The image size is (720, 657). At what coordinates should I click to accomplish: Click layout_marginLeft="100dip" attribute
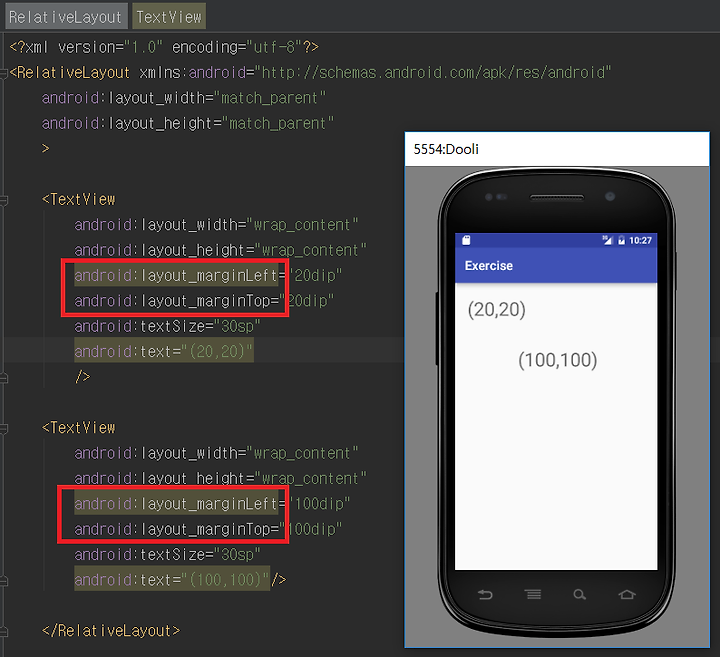[x=212, y=504]
